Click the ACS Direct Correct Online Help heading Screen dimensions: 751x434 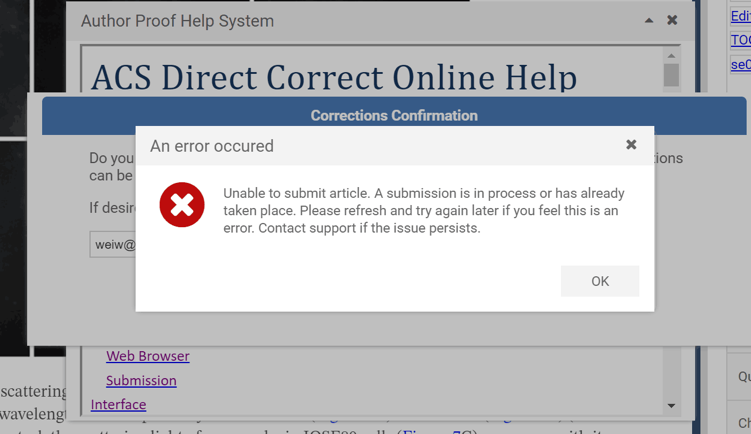click(x=334, y=77)
